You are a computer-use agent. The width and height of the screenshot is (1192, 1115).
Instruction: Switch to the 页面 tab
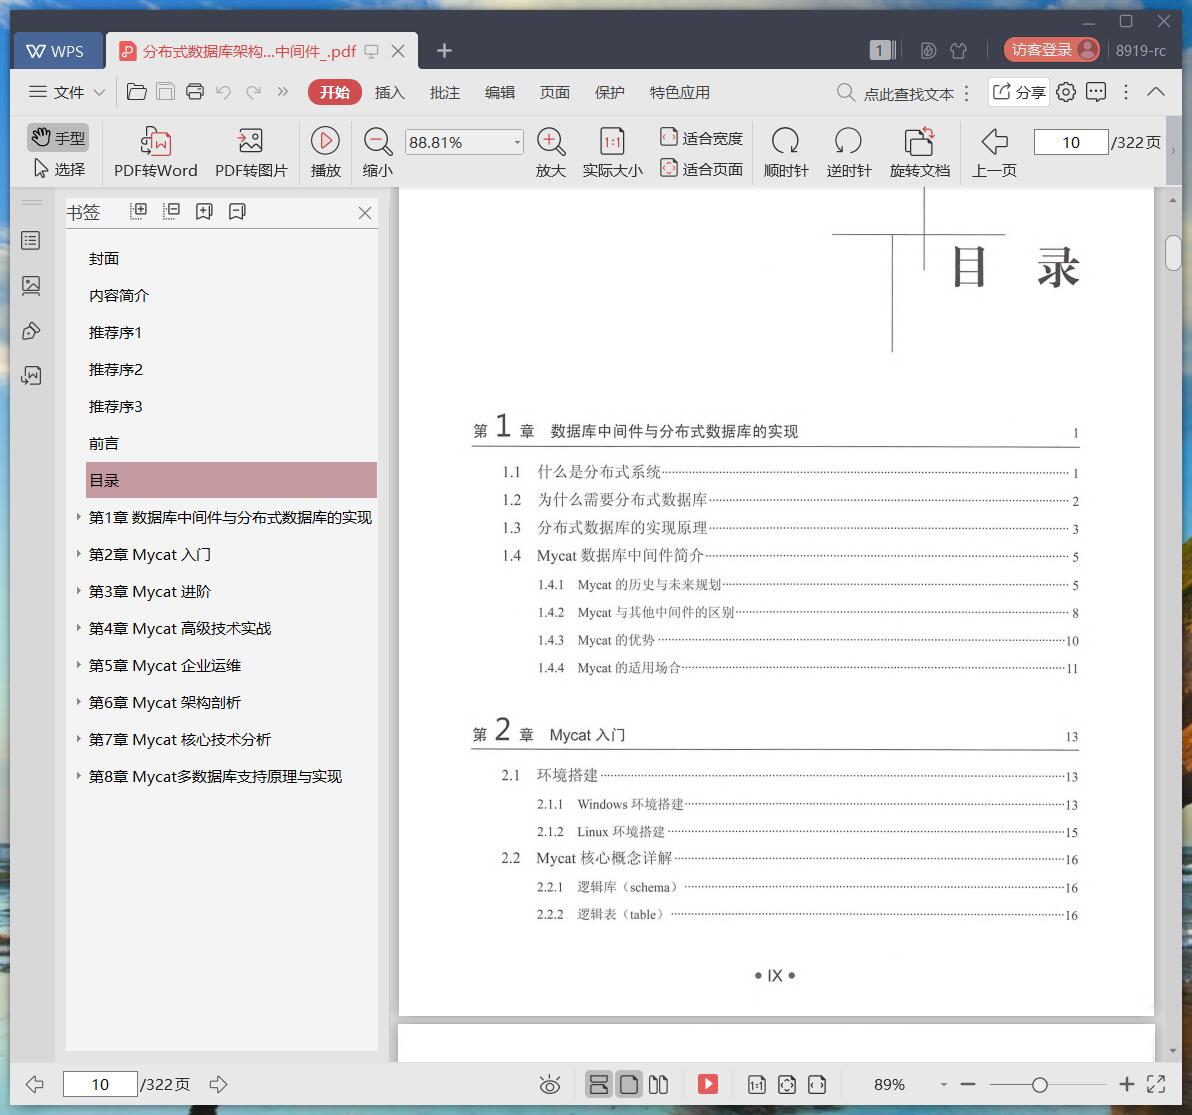pos(555,92)
